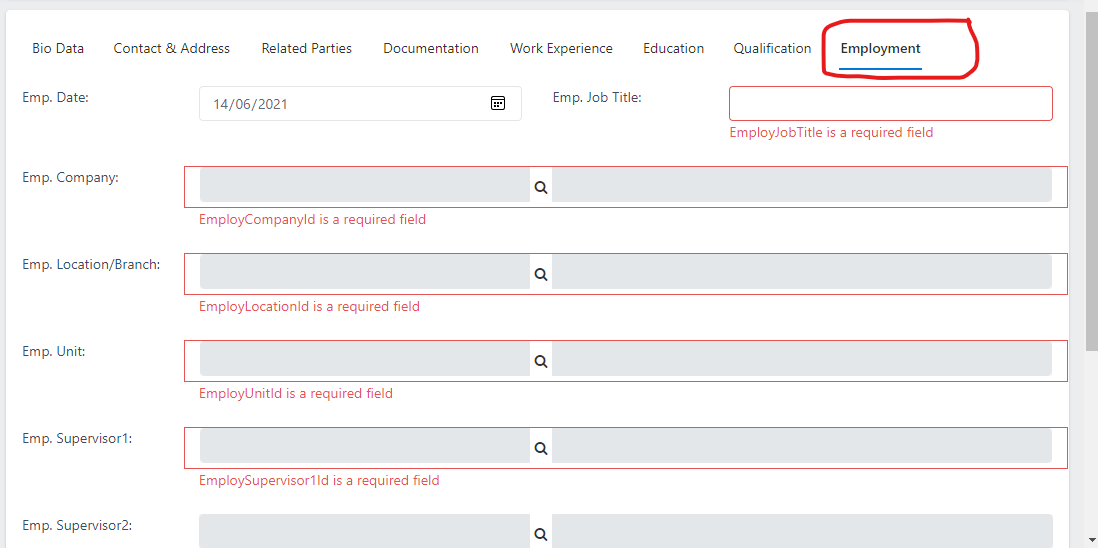This screenshot has width=1098, height=548.
Task: Click the scrollbar down arrow
Action: coord(1091,540)
